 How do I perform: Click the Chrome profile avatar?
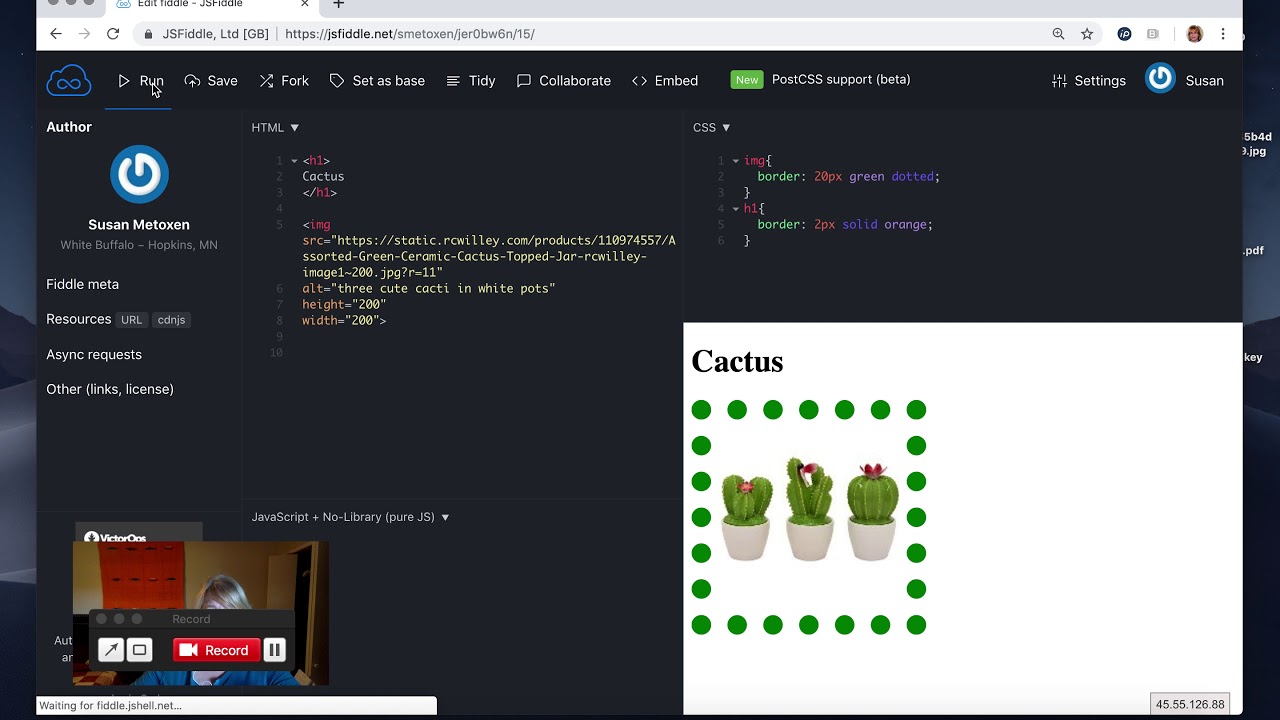coord(1194,34)
